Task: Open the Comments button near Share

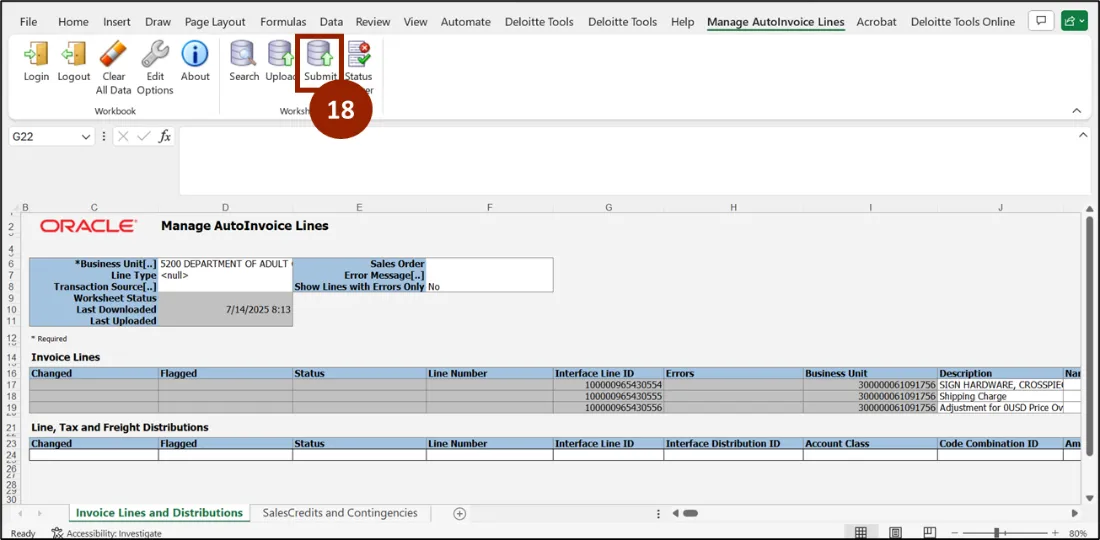Action: coord(1041,21)
